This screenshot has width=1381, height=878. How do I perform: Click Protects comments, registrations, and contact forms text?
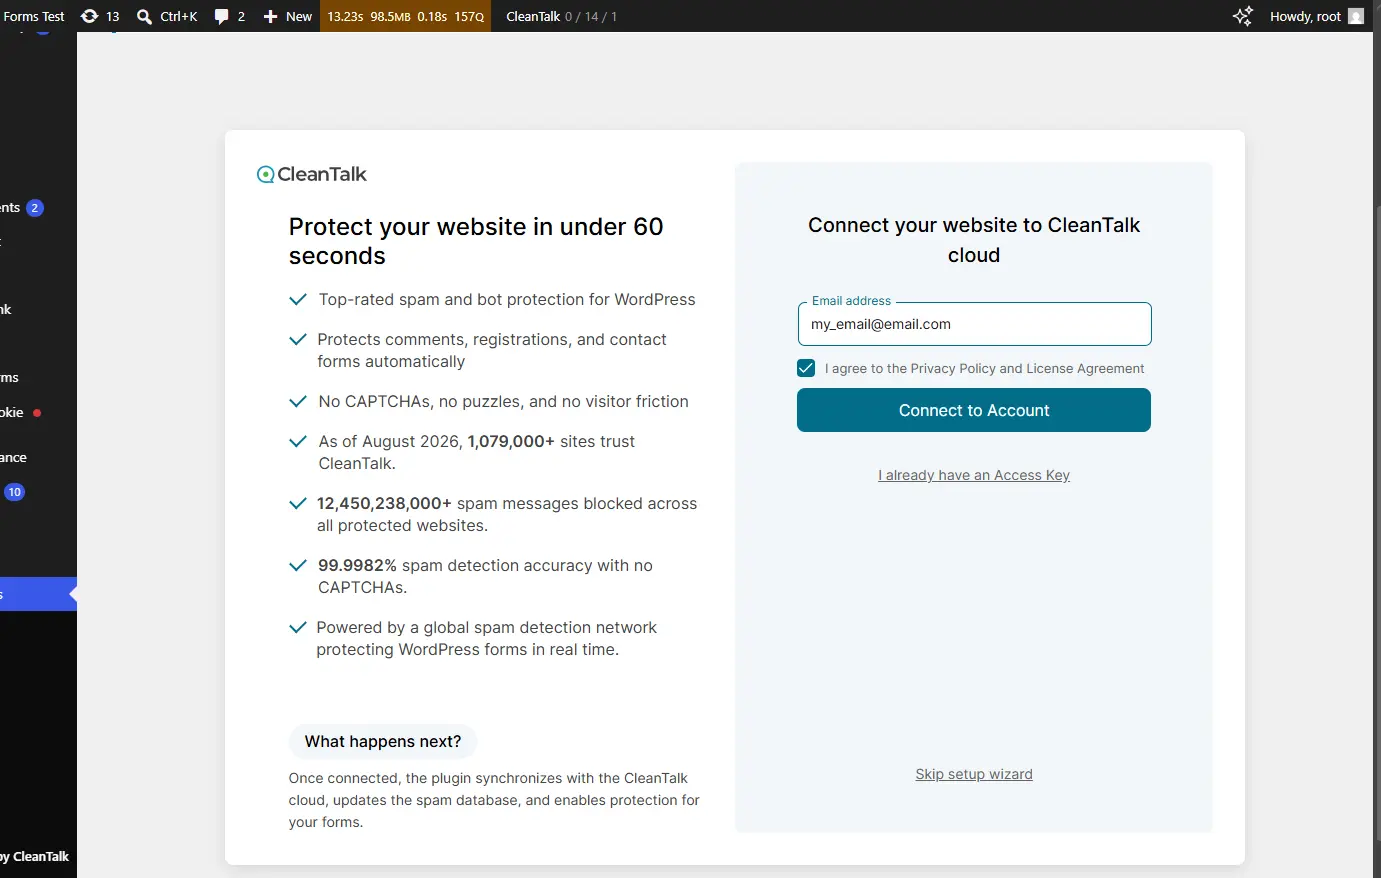click(492, 350)
